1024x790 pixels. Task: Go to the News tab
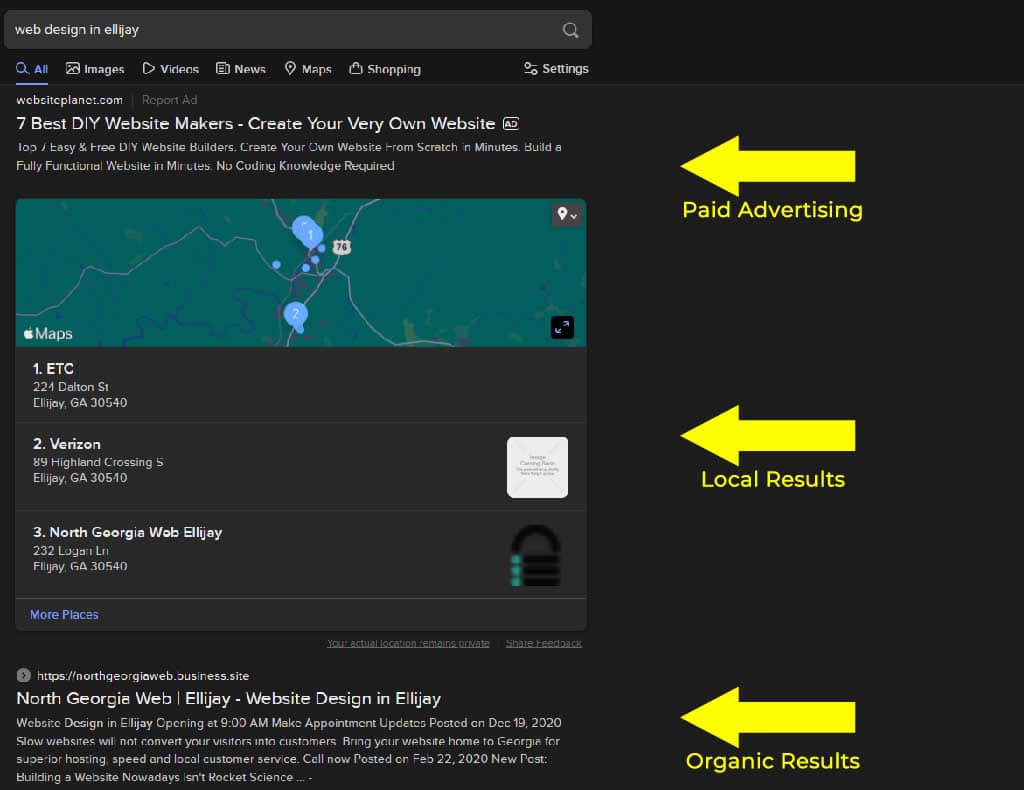[x=241, y=69]
